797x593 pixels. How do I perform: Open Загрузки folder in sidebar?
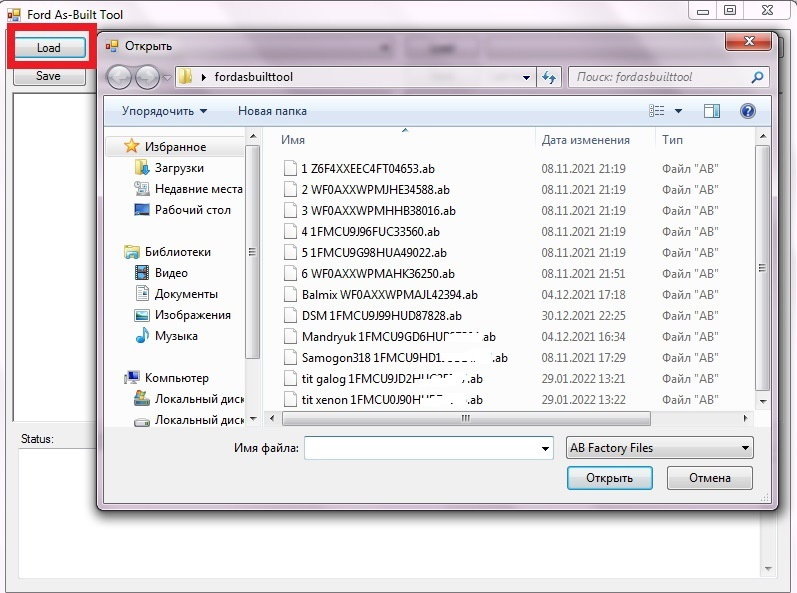click(179, 168)
